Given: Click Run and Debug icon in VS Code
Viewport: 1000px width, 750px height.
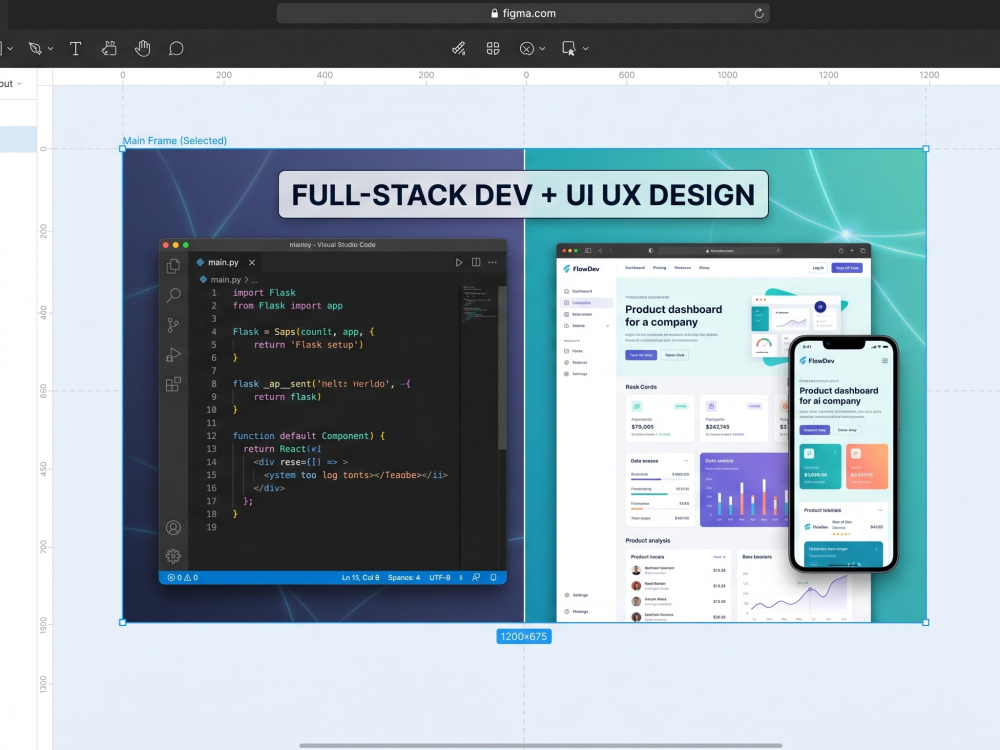Looking at the screenshot, I should click(x=173, y=355).
